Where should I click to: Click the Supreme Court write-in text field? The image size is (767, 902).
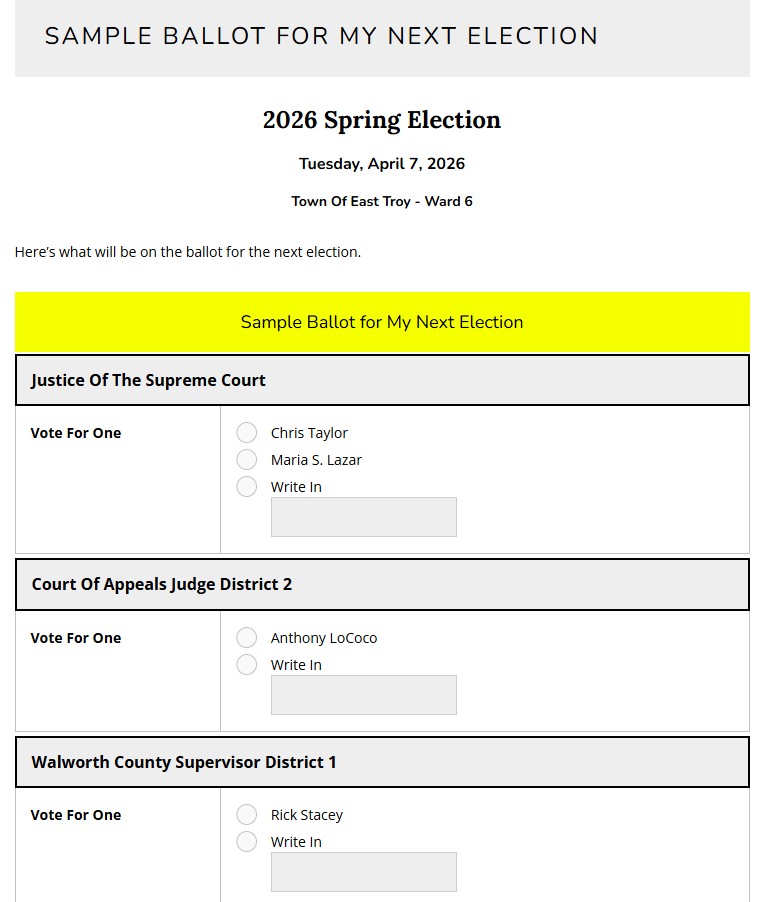click(363, 517)
